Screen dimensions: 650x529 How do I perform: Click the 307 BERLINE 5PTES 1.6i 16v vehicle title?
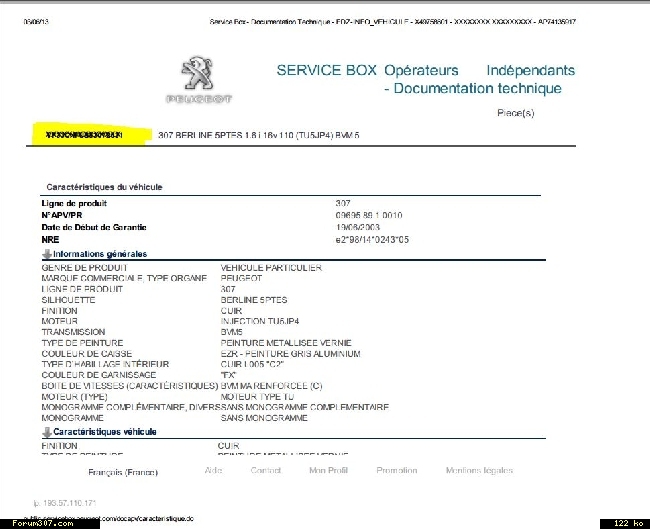pyautogui.click(x=259, y=135)
